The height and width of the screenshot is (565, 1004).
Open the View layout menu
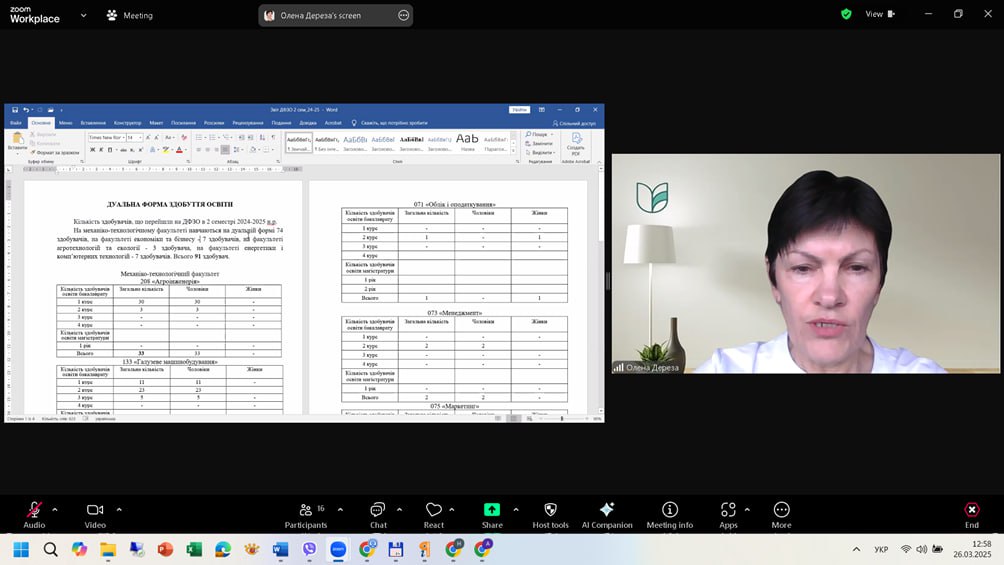[x=879, y=14]
